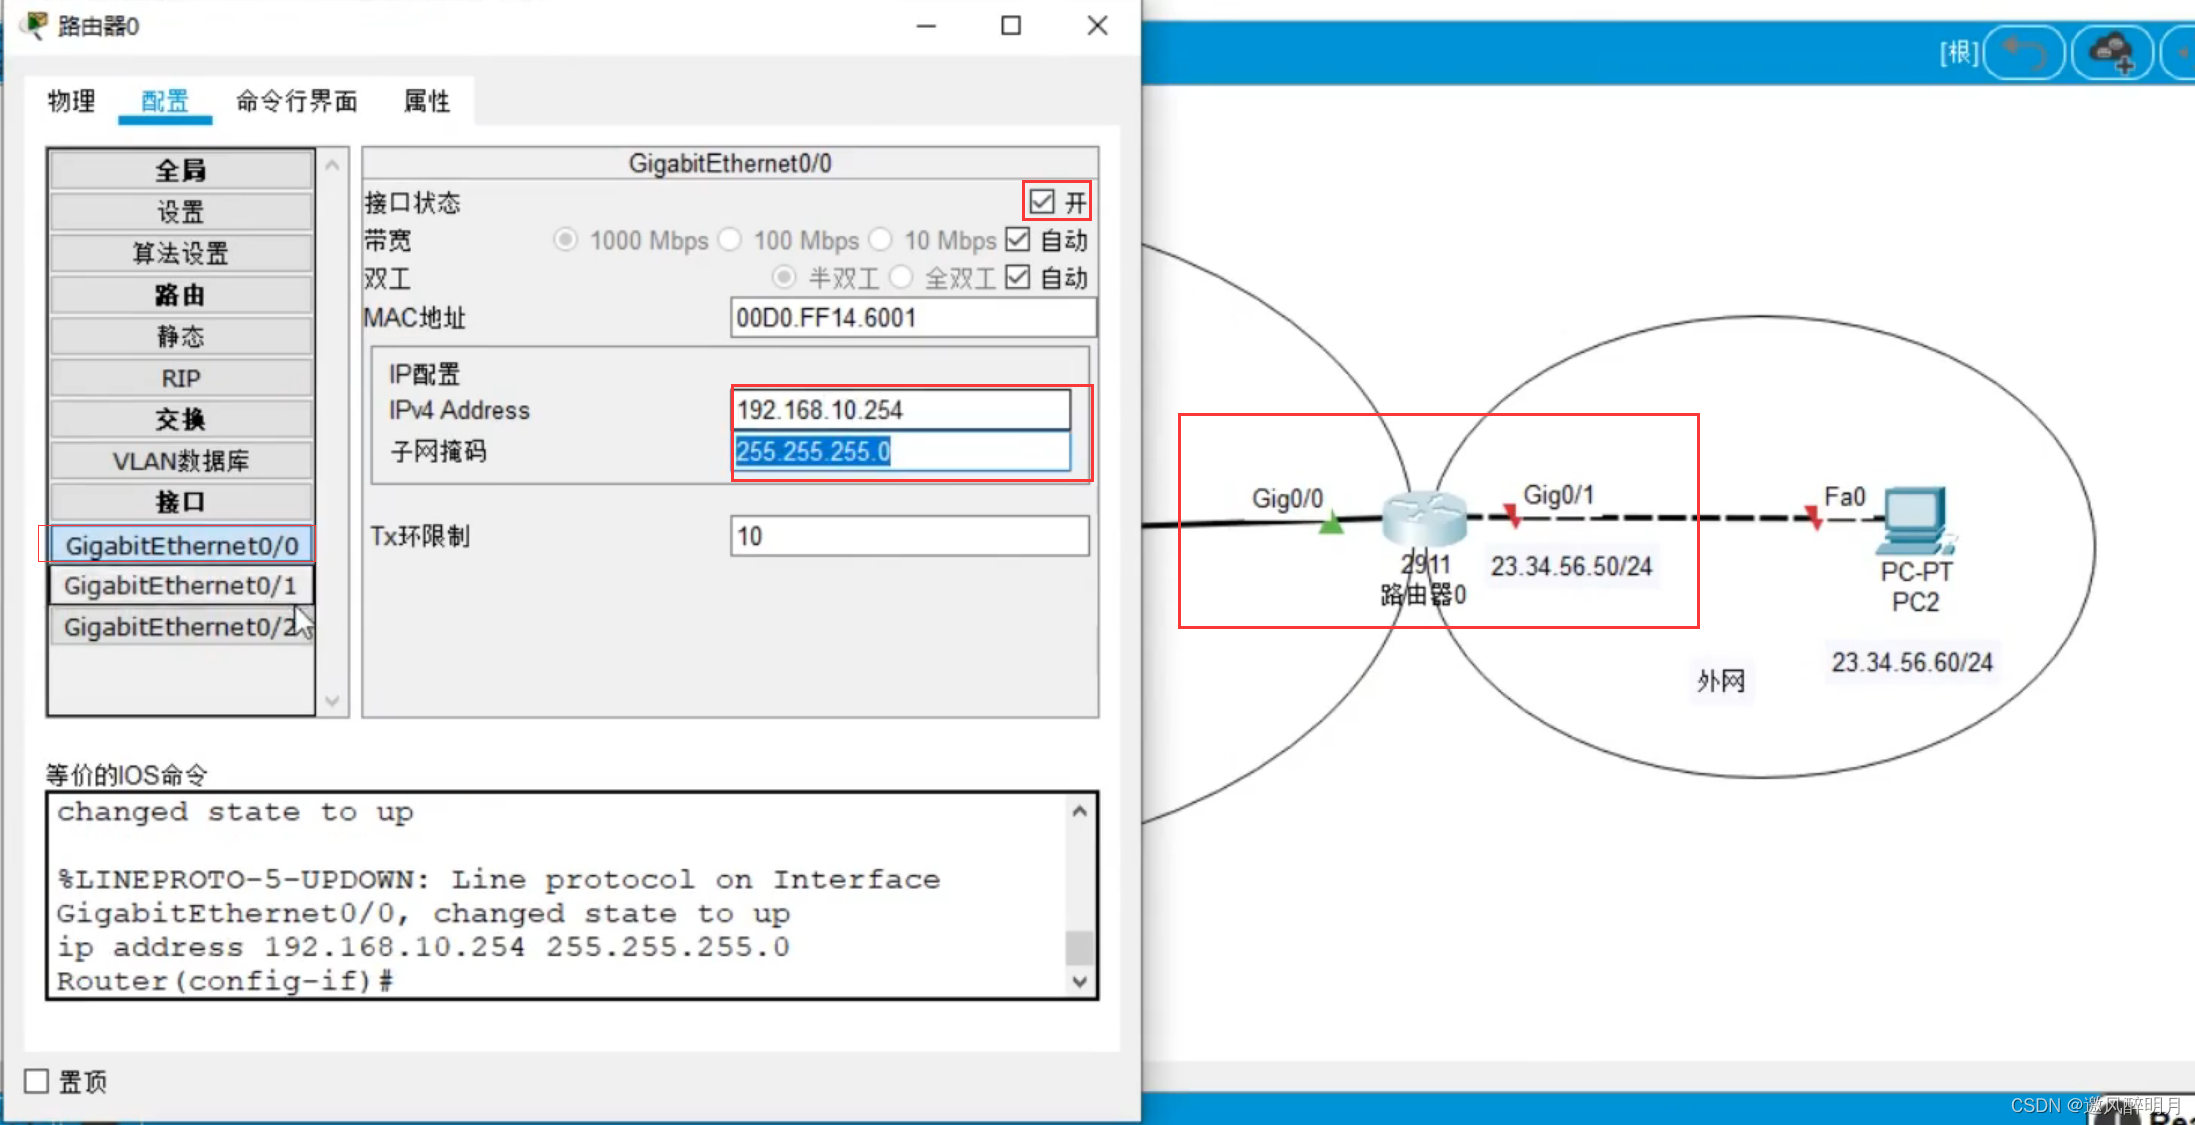Click the back arrow icon in the blue toolbar
The height and width of the screenshot is (1125, 2195).
(2023, 52)
